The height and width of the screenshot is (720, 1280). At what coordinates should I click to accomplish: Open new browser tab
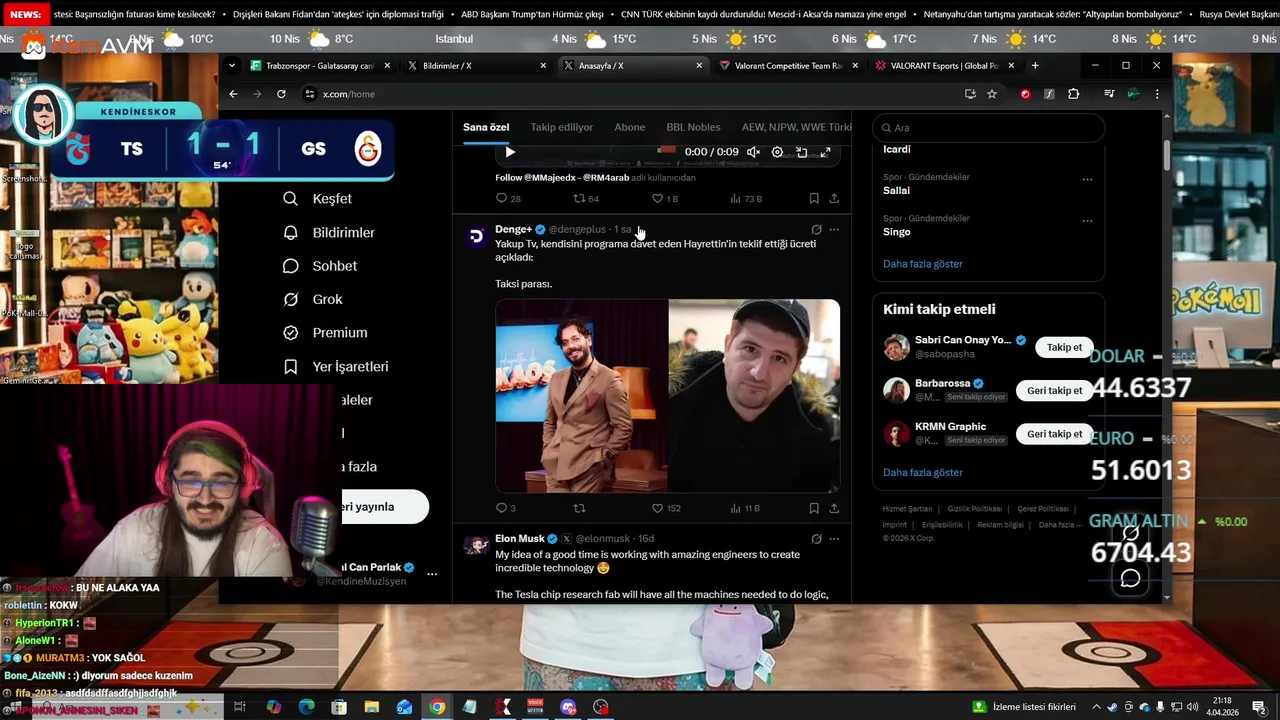pyautogui.click(x=1035, y=65)
